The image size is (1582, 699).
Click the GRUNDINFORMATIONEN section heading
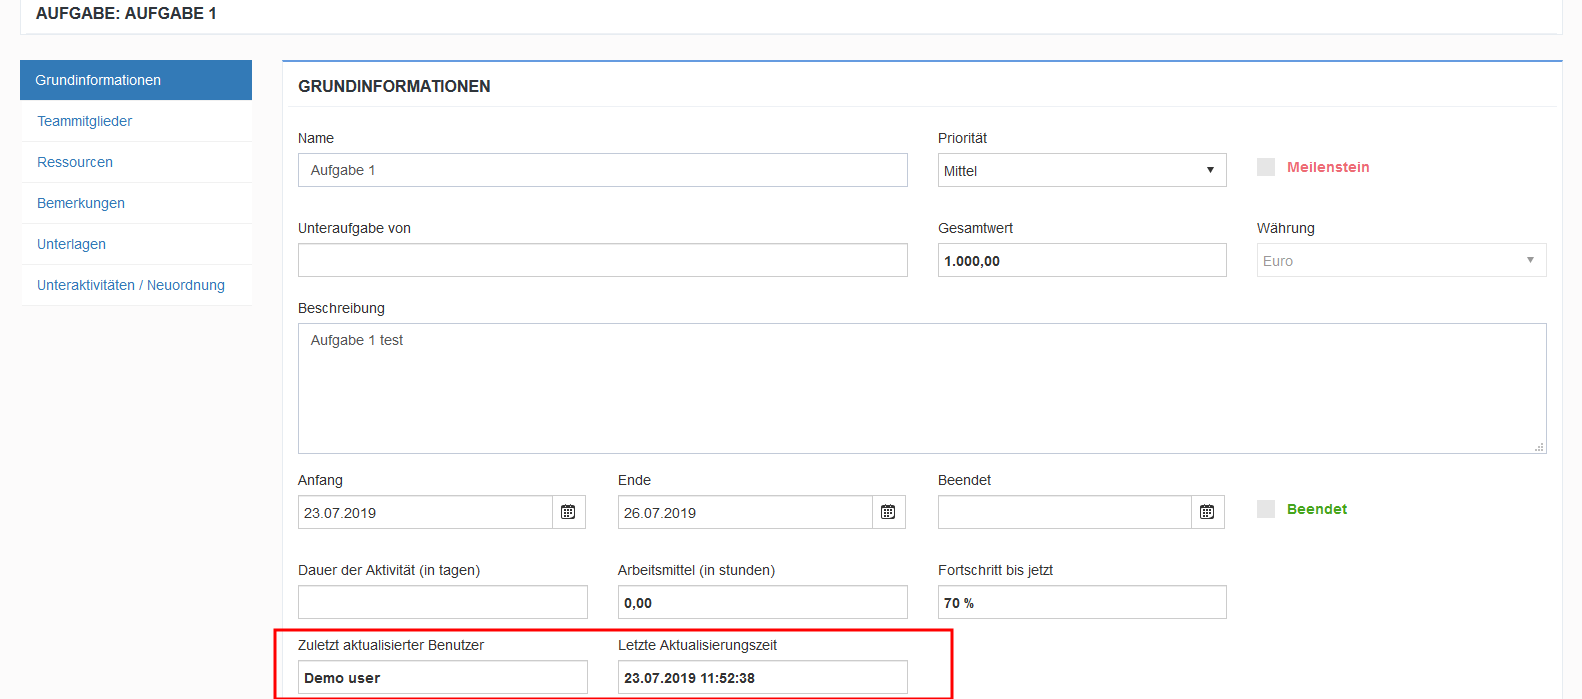[x=394, y=86]
